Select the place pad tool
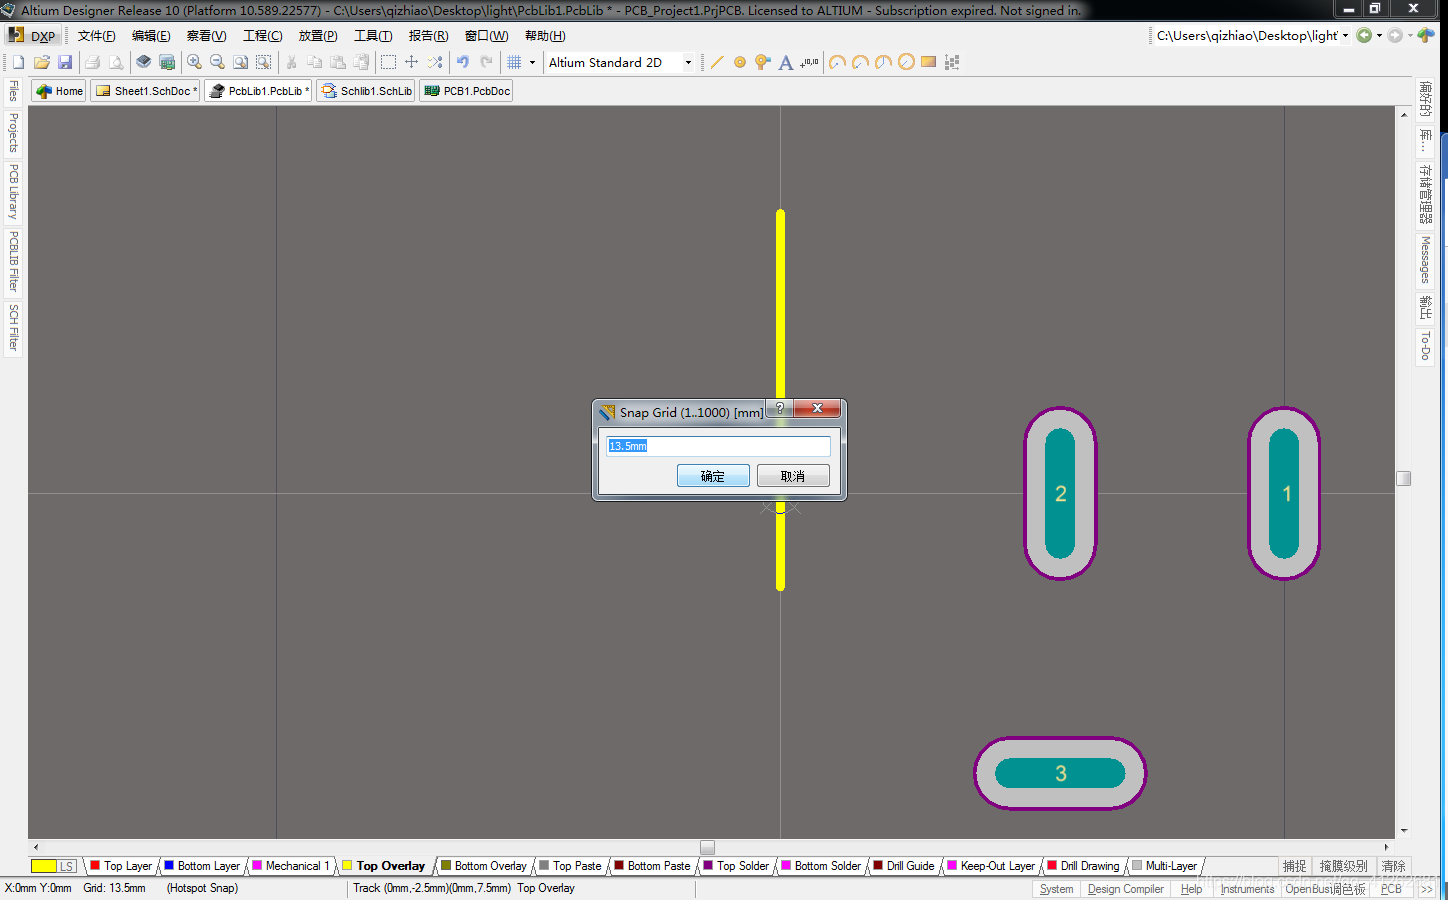Screen dimensions: 1448x900 coord(740,62)
